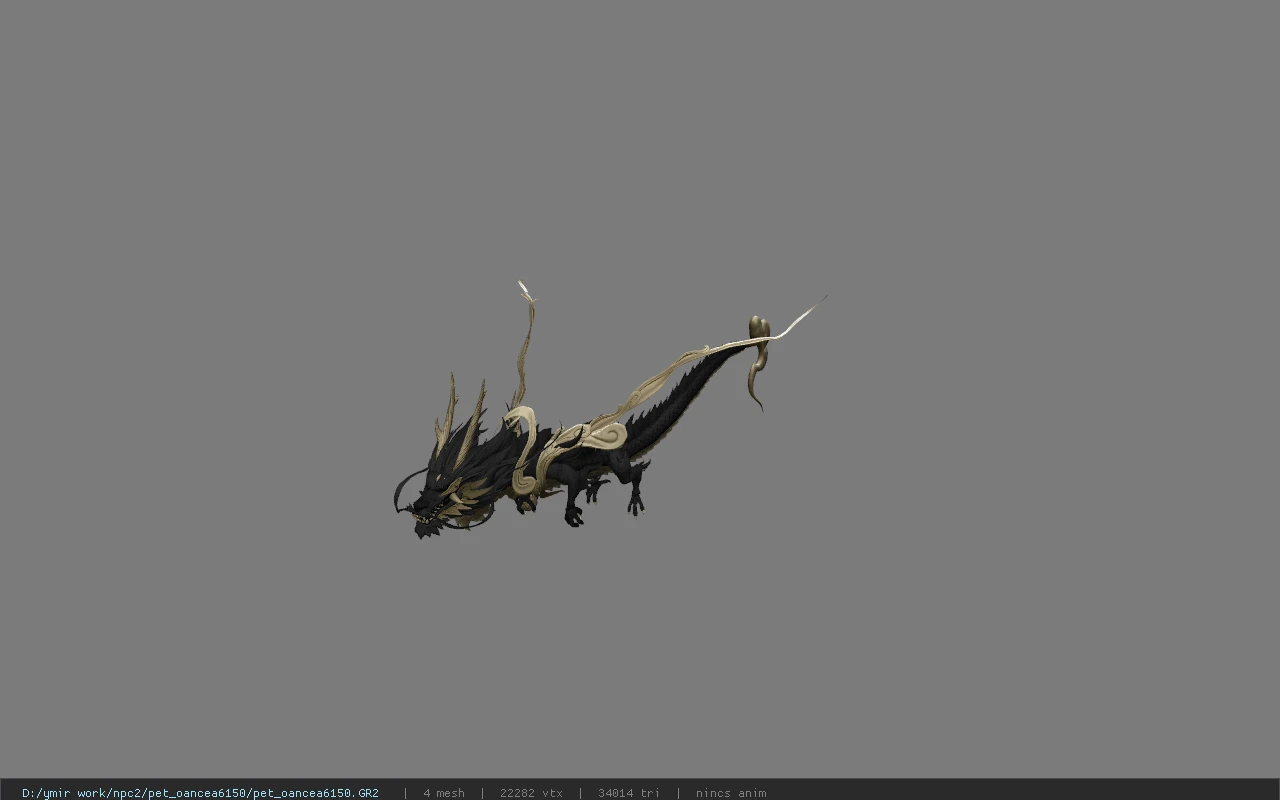Image resolution: width=1280 pixels, height=800 pixels.
Task: Click the 'nincs anim' status entry
Action: point(731,793)
